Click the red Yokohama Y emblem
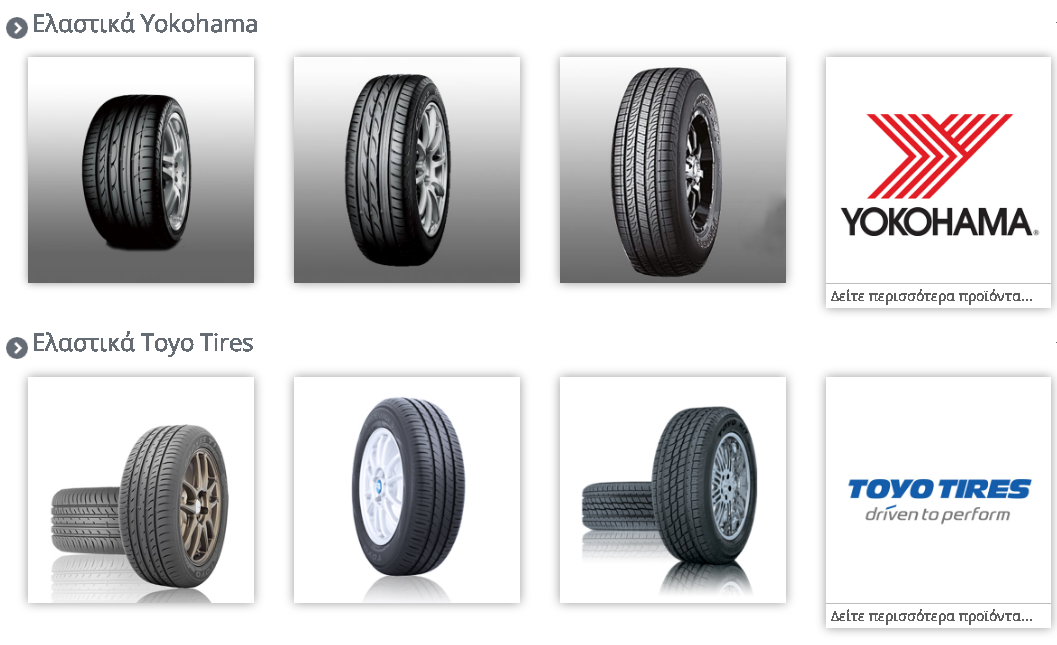The height and width of the screenshot is (645, 1057). click(939, 156)
